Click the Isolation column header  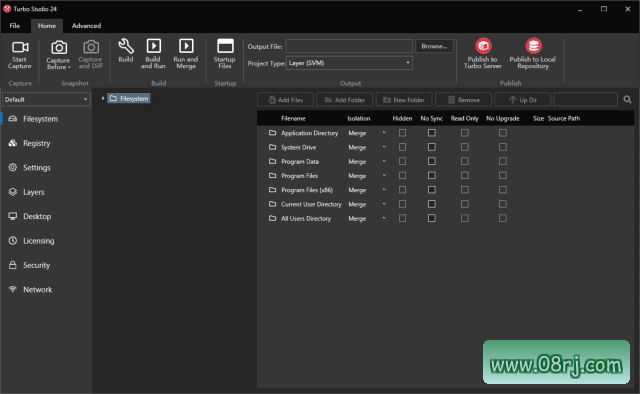point(359,118)
